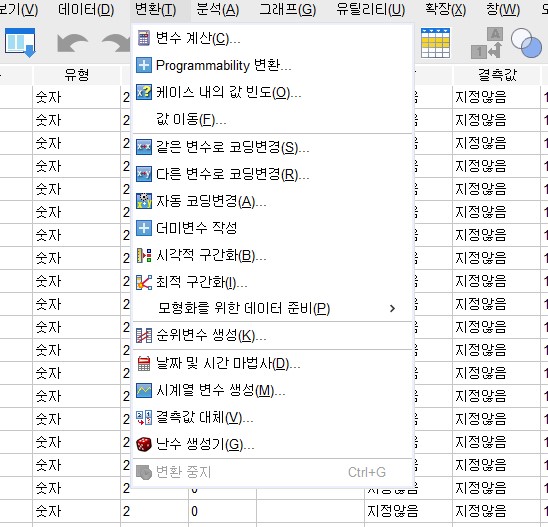The height and width of the screenshot is (527, 548).
Task: Select the last row's 숫자 type cell
Action: pos(77,511)
